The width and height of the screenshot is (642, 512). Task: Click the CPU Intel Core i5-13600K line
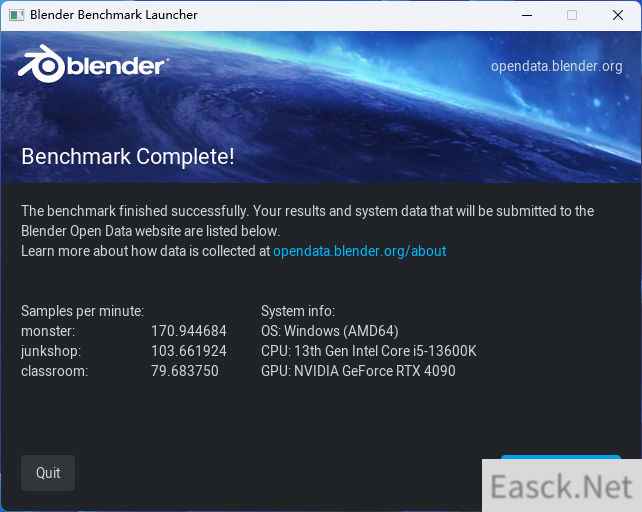pyautogui.click(x=368, y=351)
